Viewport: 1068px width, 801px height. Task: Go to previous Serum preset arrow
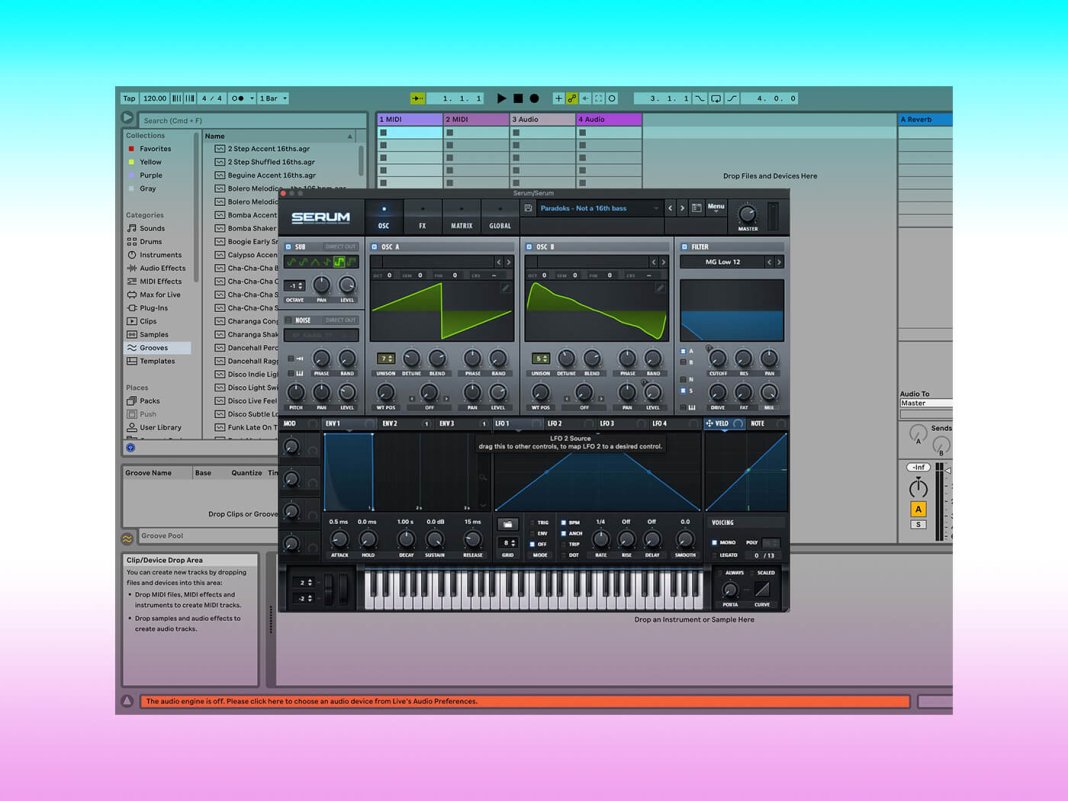pyautogui.click(x=670, y=208)
